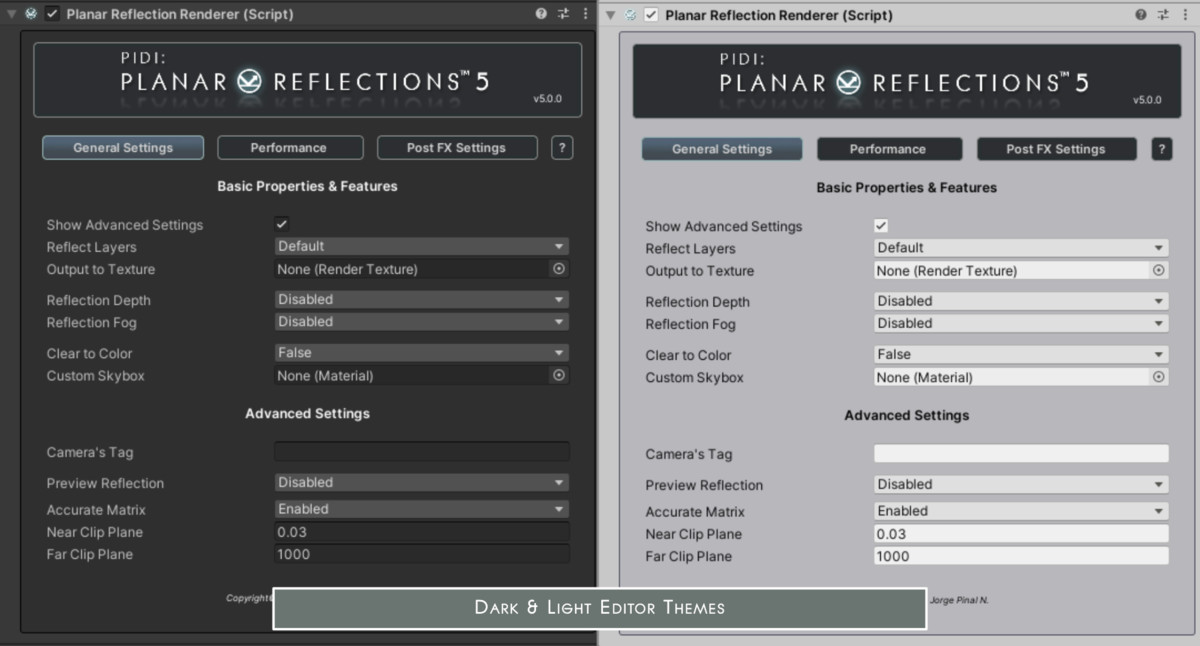Open component help in the dark theme panel header
The width and height of the screenshot is (1200, 646).
pyautogui.click(x=541, y=14)
